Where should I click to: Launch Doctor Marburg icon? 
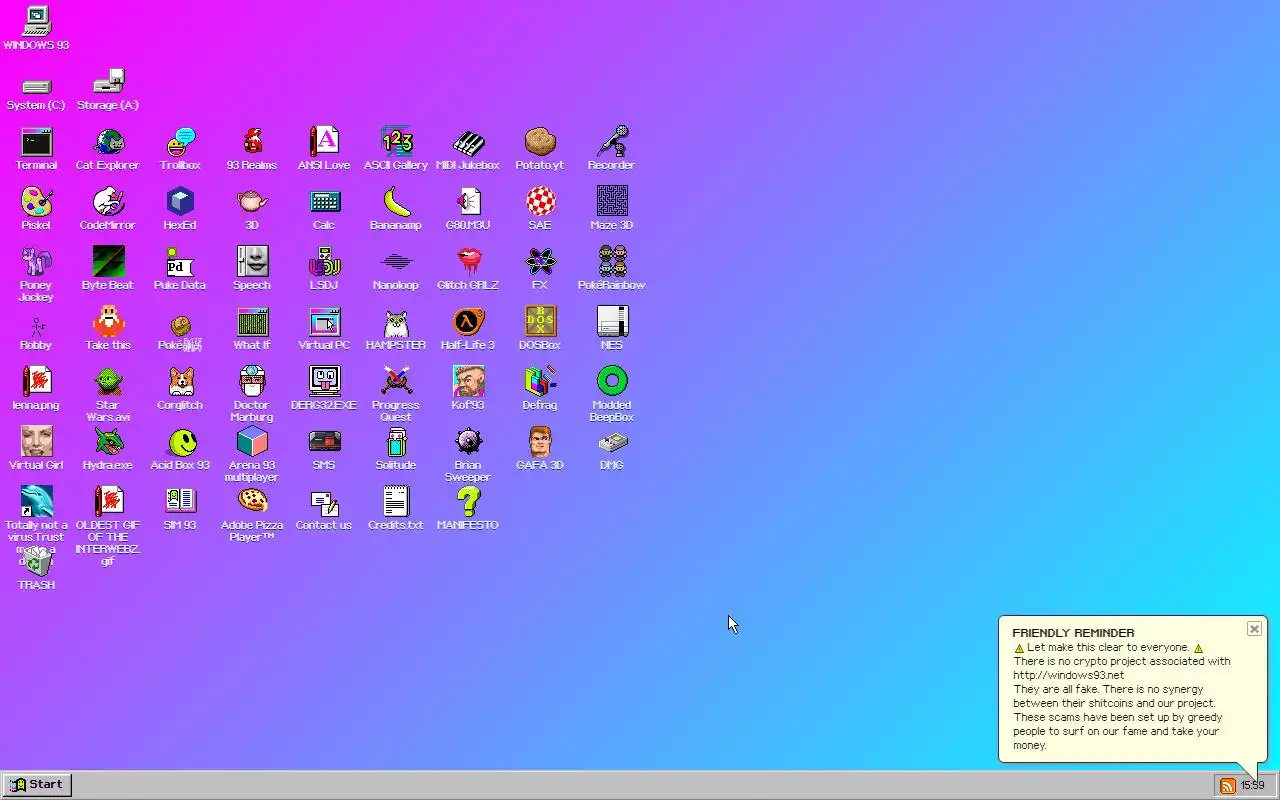click(x=252, y=382)
